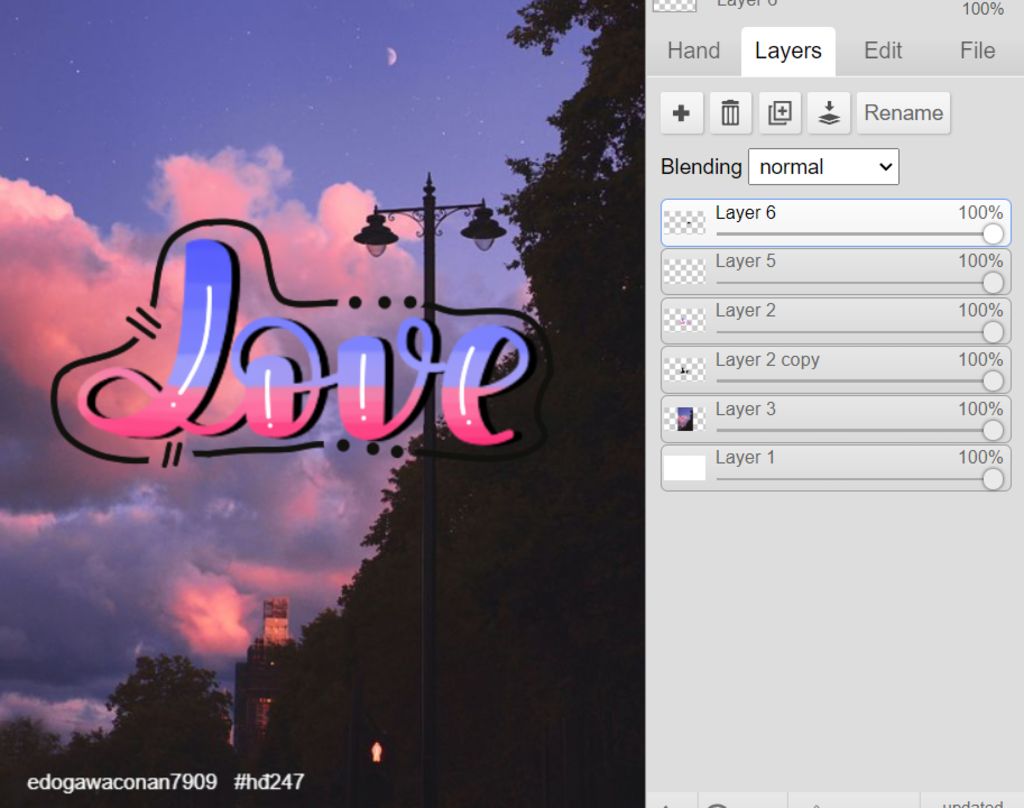This screenshot has height=808, width=1024.
Task: Select Layer 5 in the layer list
Action: tap(836, 272)
